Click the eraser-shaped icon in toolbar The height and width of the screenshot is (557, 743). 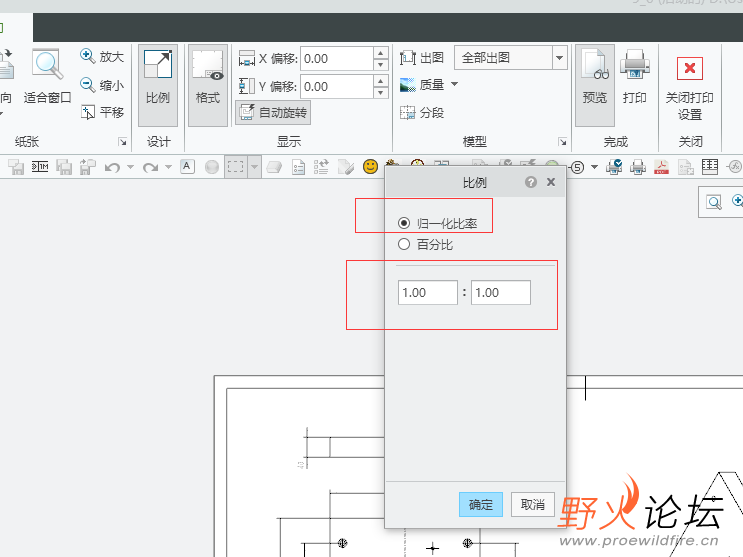coord(274,167)
